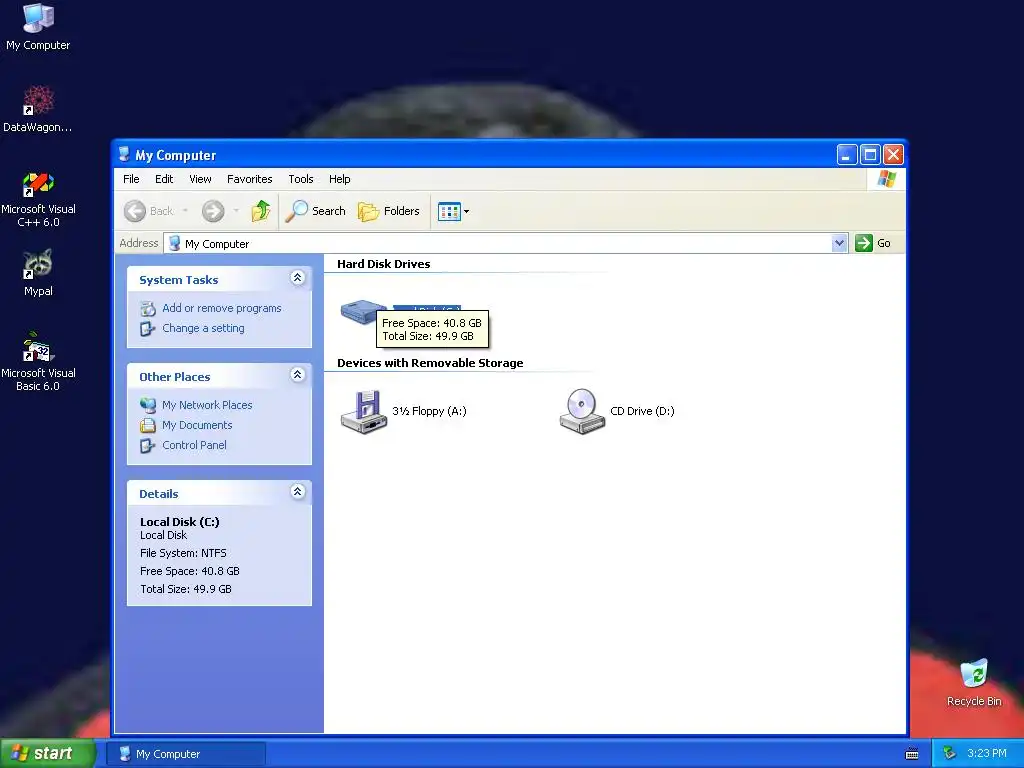Open the File menu
1024x768 pixels.
coord(131,179)
